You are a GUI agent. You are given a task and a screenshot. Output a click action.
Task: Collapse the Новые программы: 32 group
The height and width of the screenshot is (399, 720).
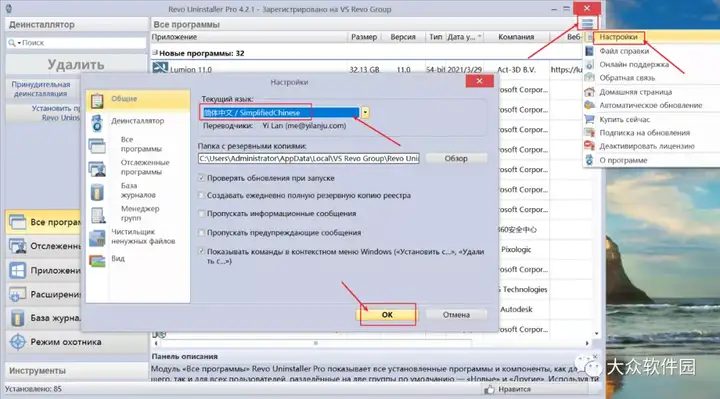[155, 53]
